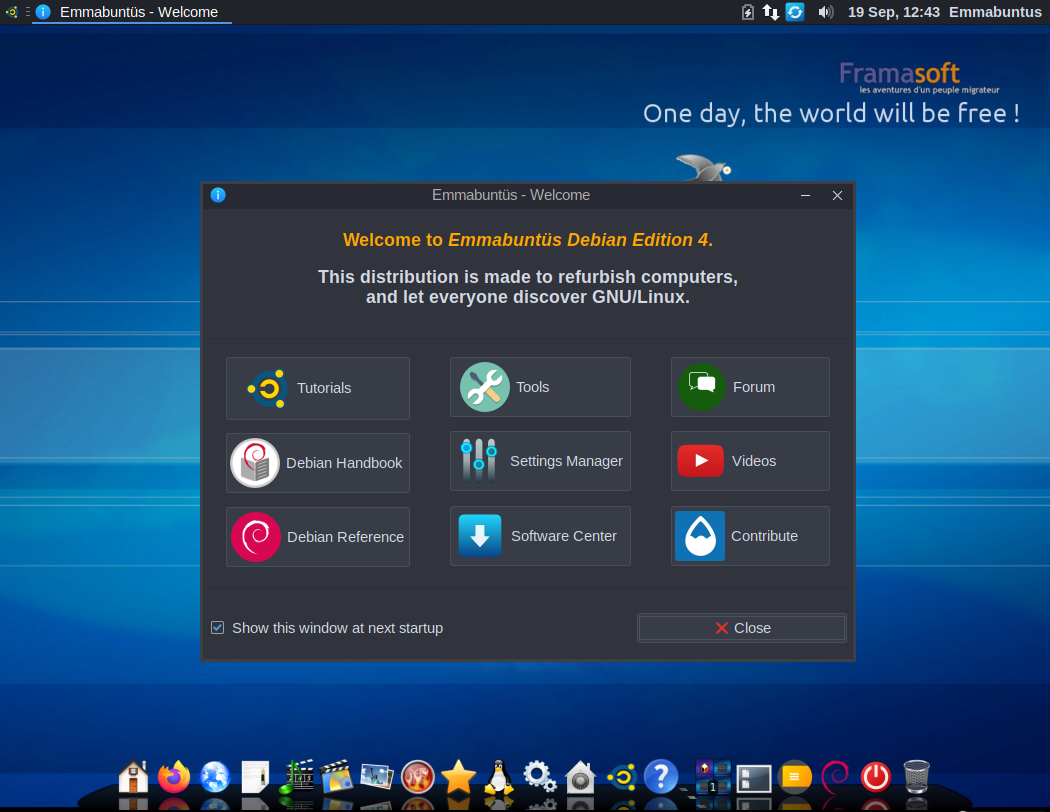This screenshot has height=812, width=1050.
Task: Launch Tools from the Welcome window
Action: [540, 387]
